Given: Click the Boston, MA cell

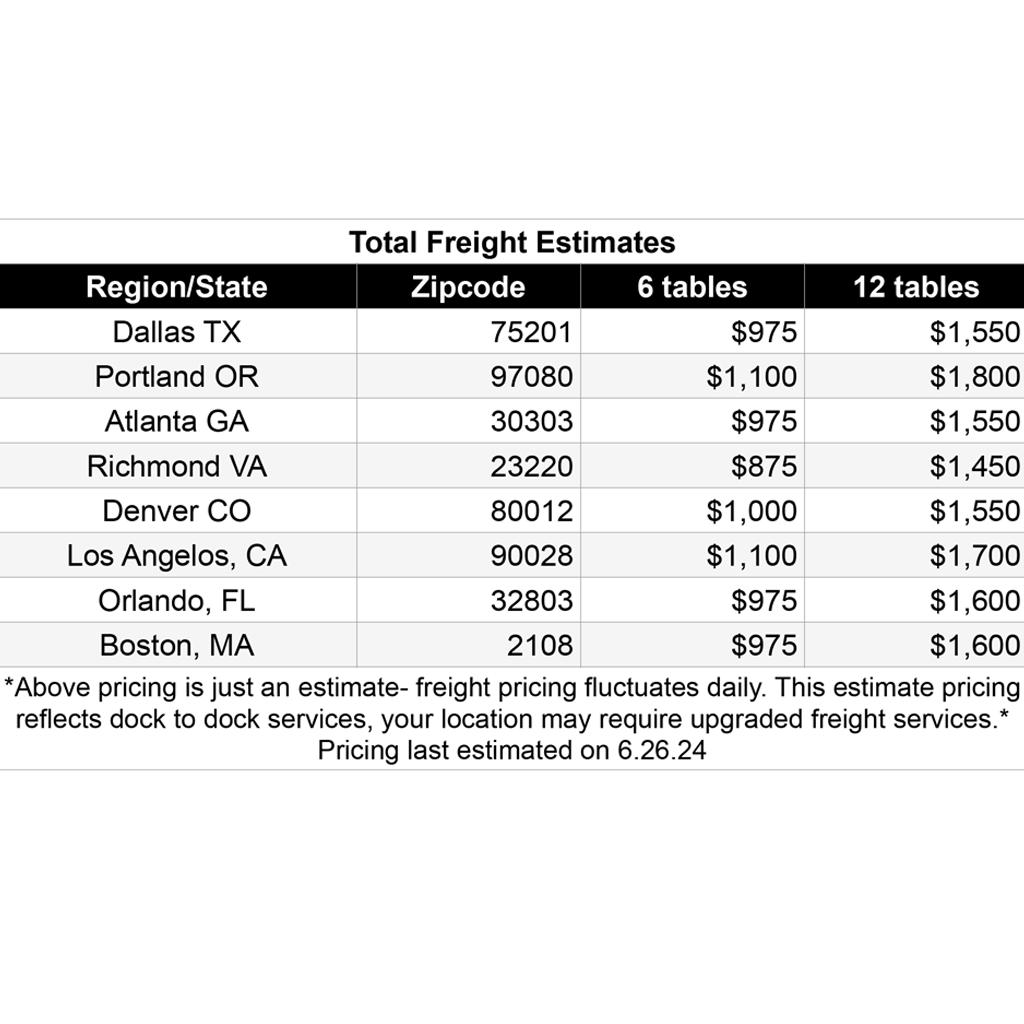Looking at the screenshot, I should coord(177,645).
